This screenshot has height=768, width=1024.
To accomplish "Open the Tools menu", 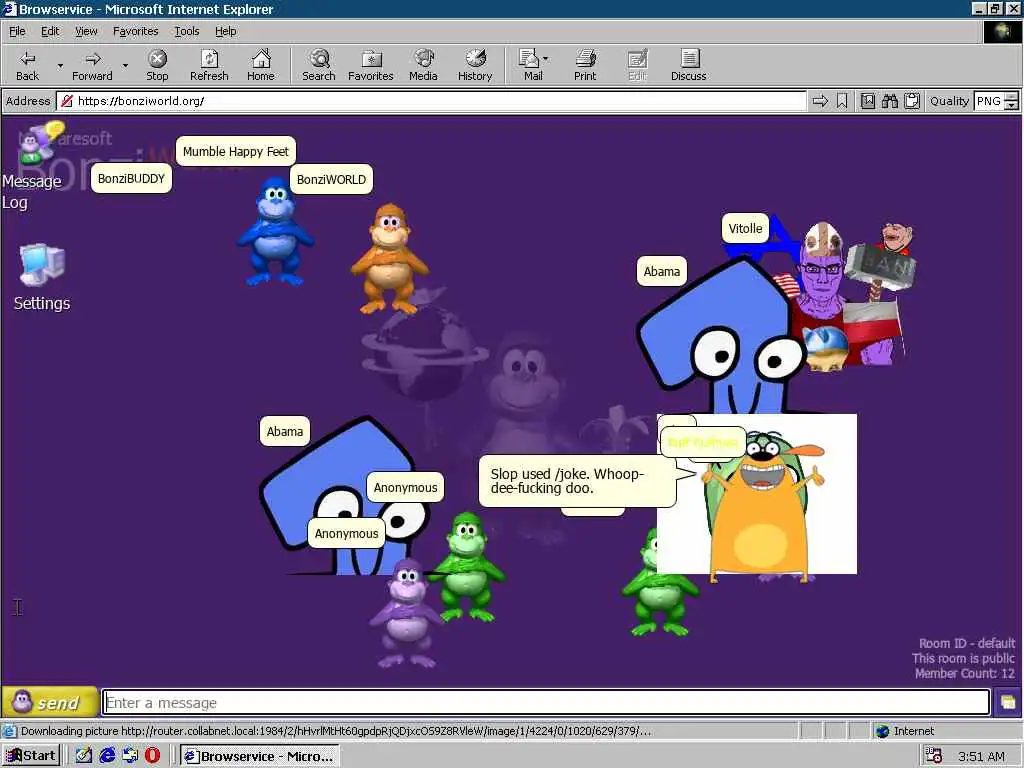I will [186, 31].
